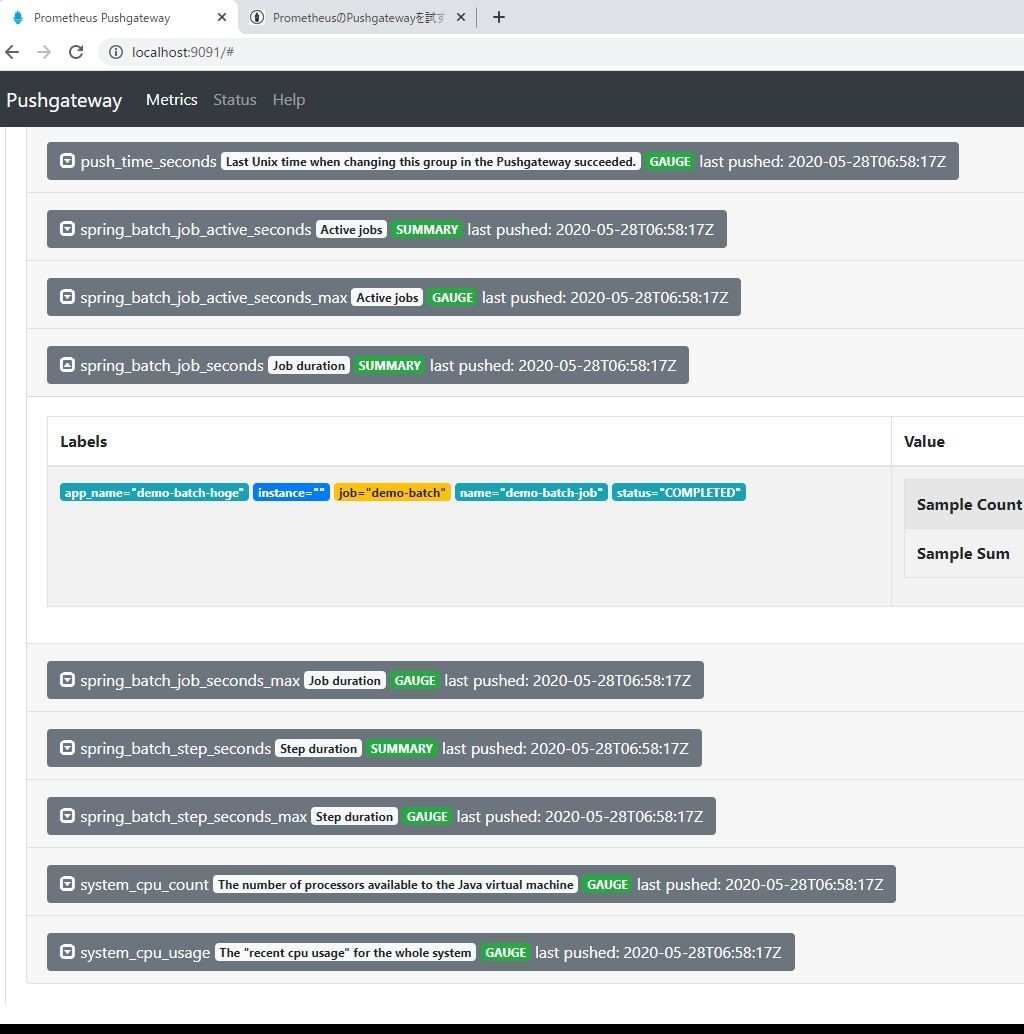Click the "recent cpu usage" help text badge
The width and height of the screenshot is (1024, 1034).
[x=345, y=952]
